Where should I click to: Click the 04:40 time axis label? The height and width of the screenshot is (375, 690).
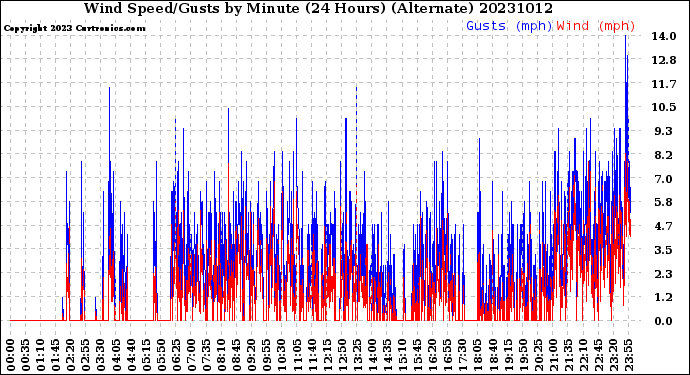point(131,355)
